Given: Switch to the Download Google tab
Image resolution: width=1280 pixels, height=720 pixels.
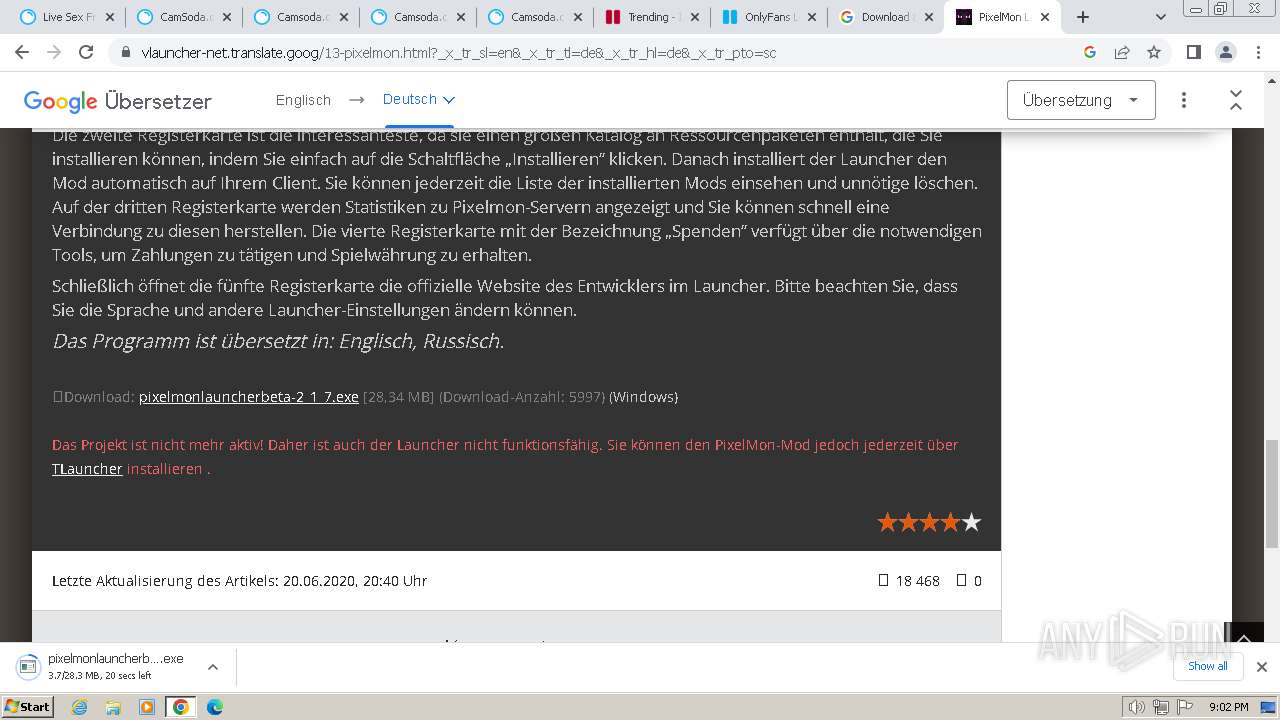Looking at the screenshot, I should [x=886, y=17].
